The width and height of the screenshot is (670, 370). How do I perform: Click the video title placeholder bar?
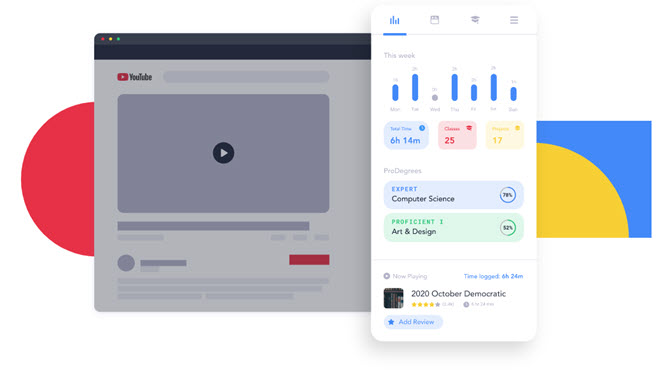point(213,226)
